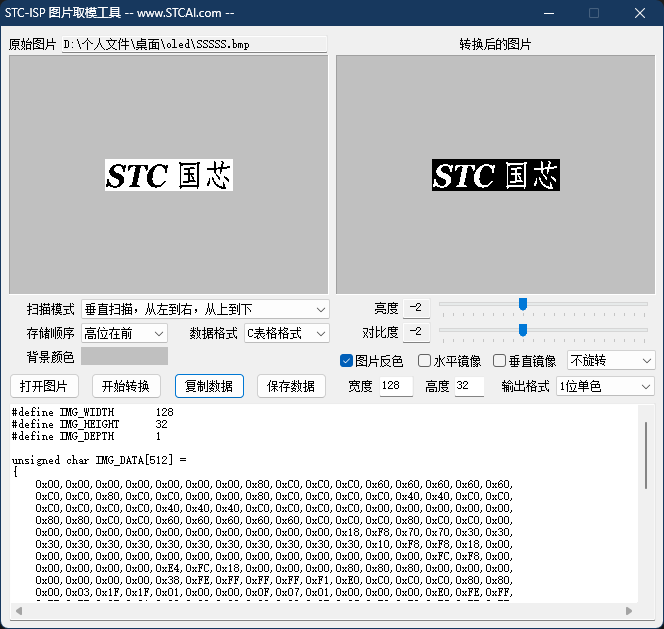Open the rotation dropdown showing 不旋转
Image resolution: width=664 pixels, height=629 pixels.
click(x=611, y=360)
